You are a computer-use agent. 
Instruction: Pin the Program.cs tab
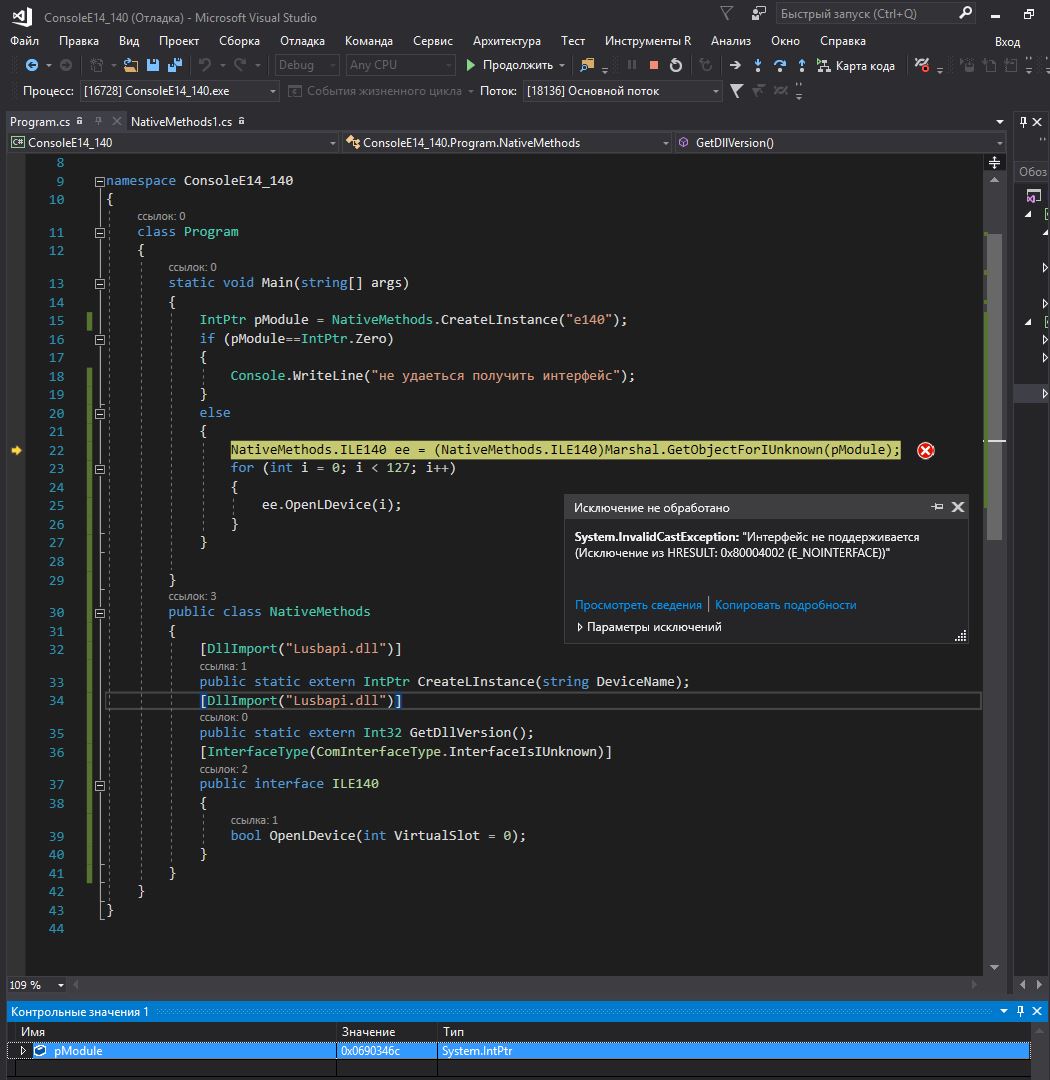[x=98, y=121]
